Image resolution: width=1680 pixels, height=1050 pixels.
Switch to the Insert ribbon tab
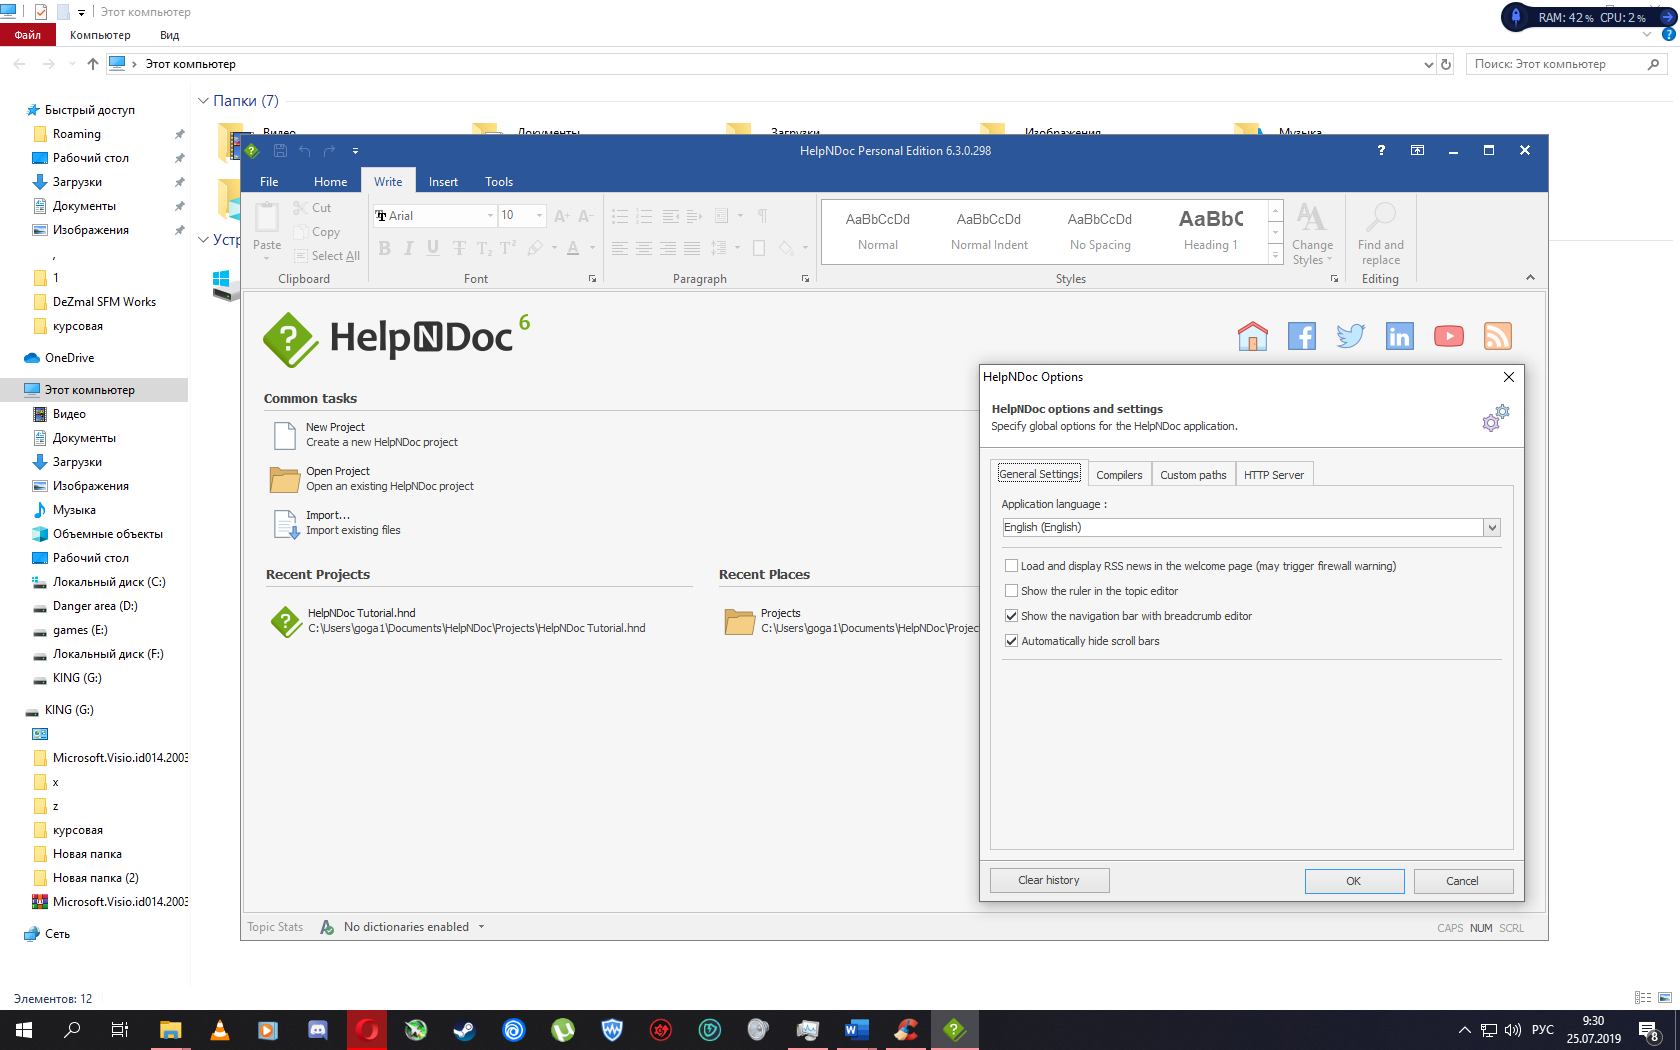[x=443, y=181]
